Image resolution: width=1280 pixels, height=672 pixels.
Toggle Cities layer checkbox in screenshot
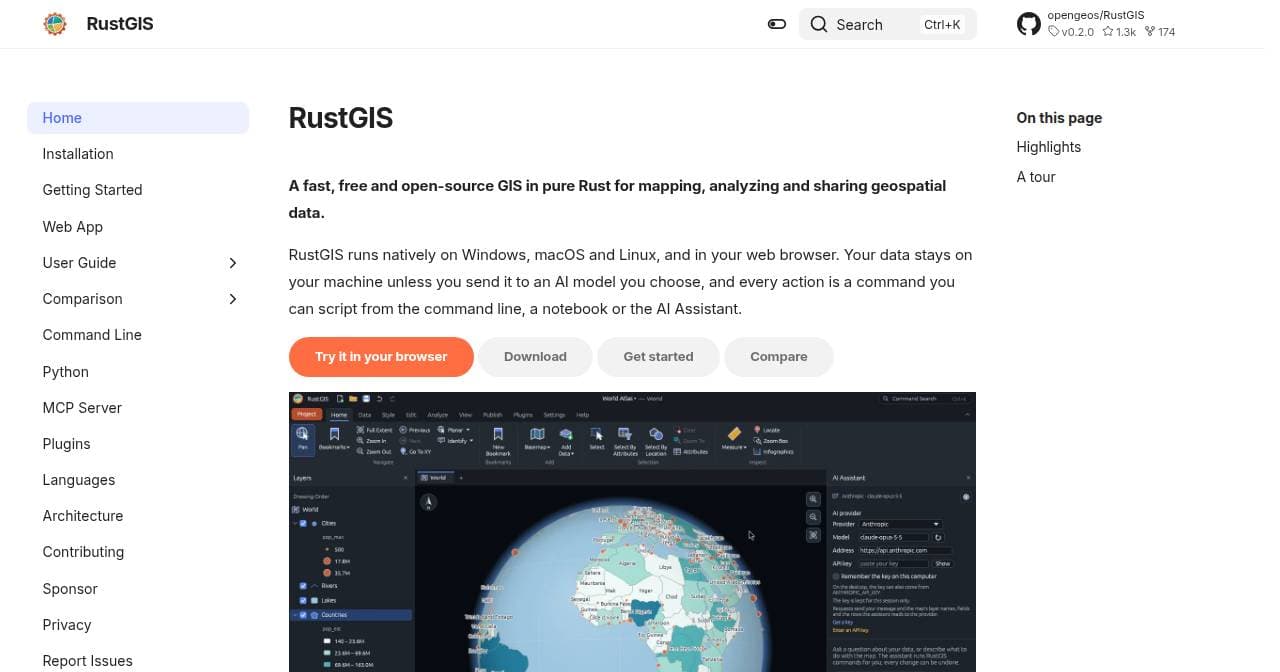click(x=303, y=523)
